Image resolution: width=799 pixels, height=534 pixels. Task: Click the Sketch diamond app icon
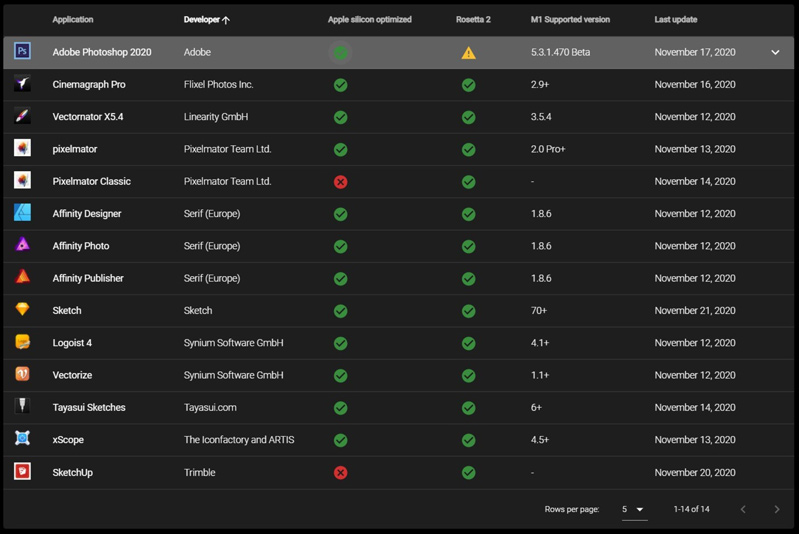22,310
